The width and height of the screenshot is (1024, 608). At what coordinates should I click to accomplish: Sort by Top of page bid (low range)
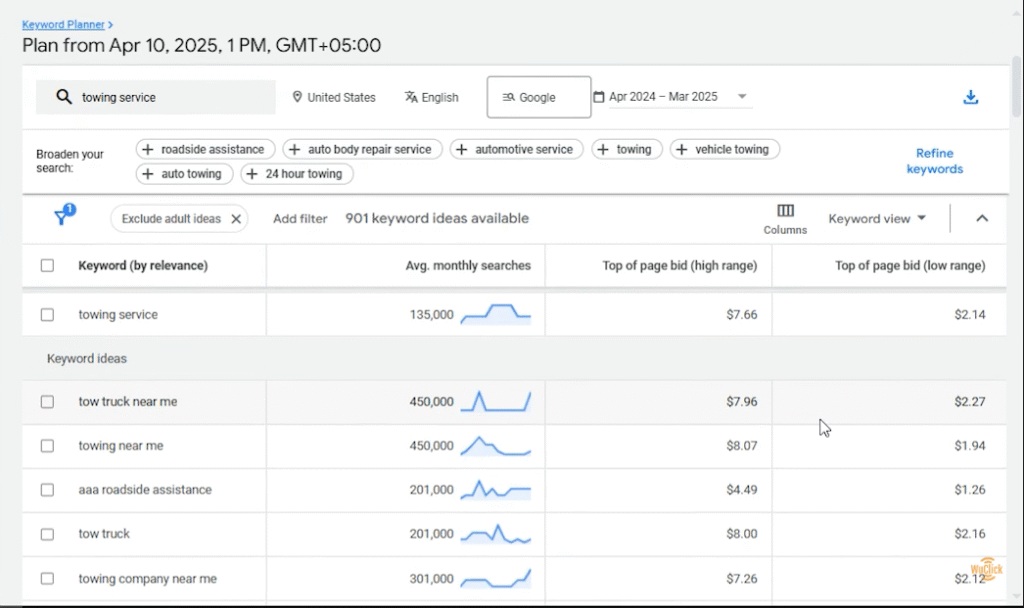click(x=910, y=266)
